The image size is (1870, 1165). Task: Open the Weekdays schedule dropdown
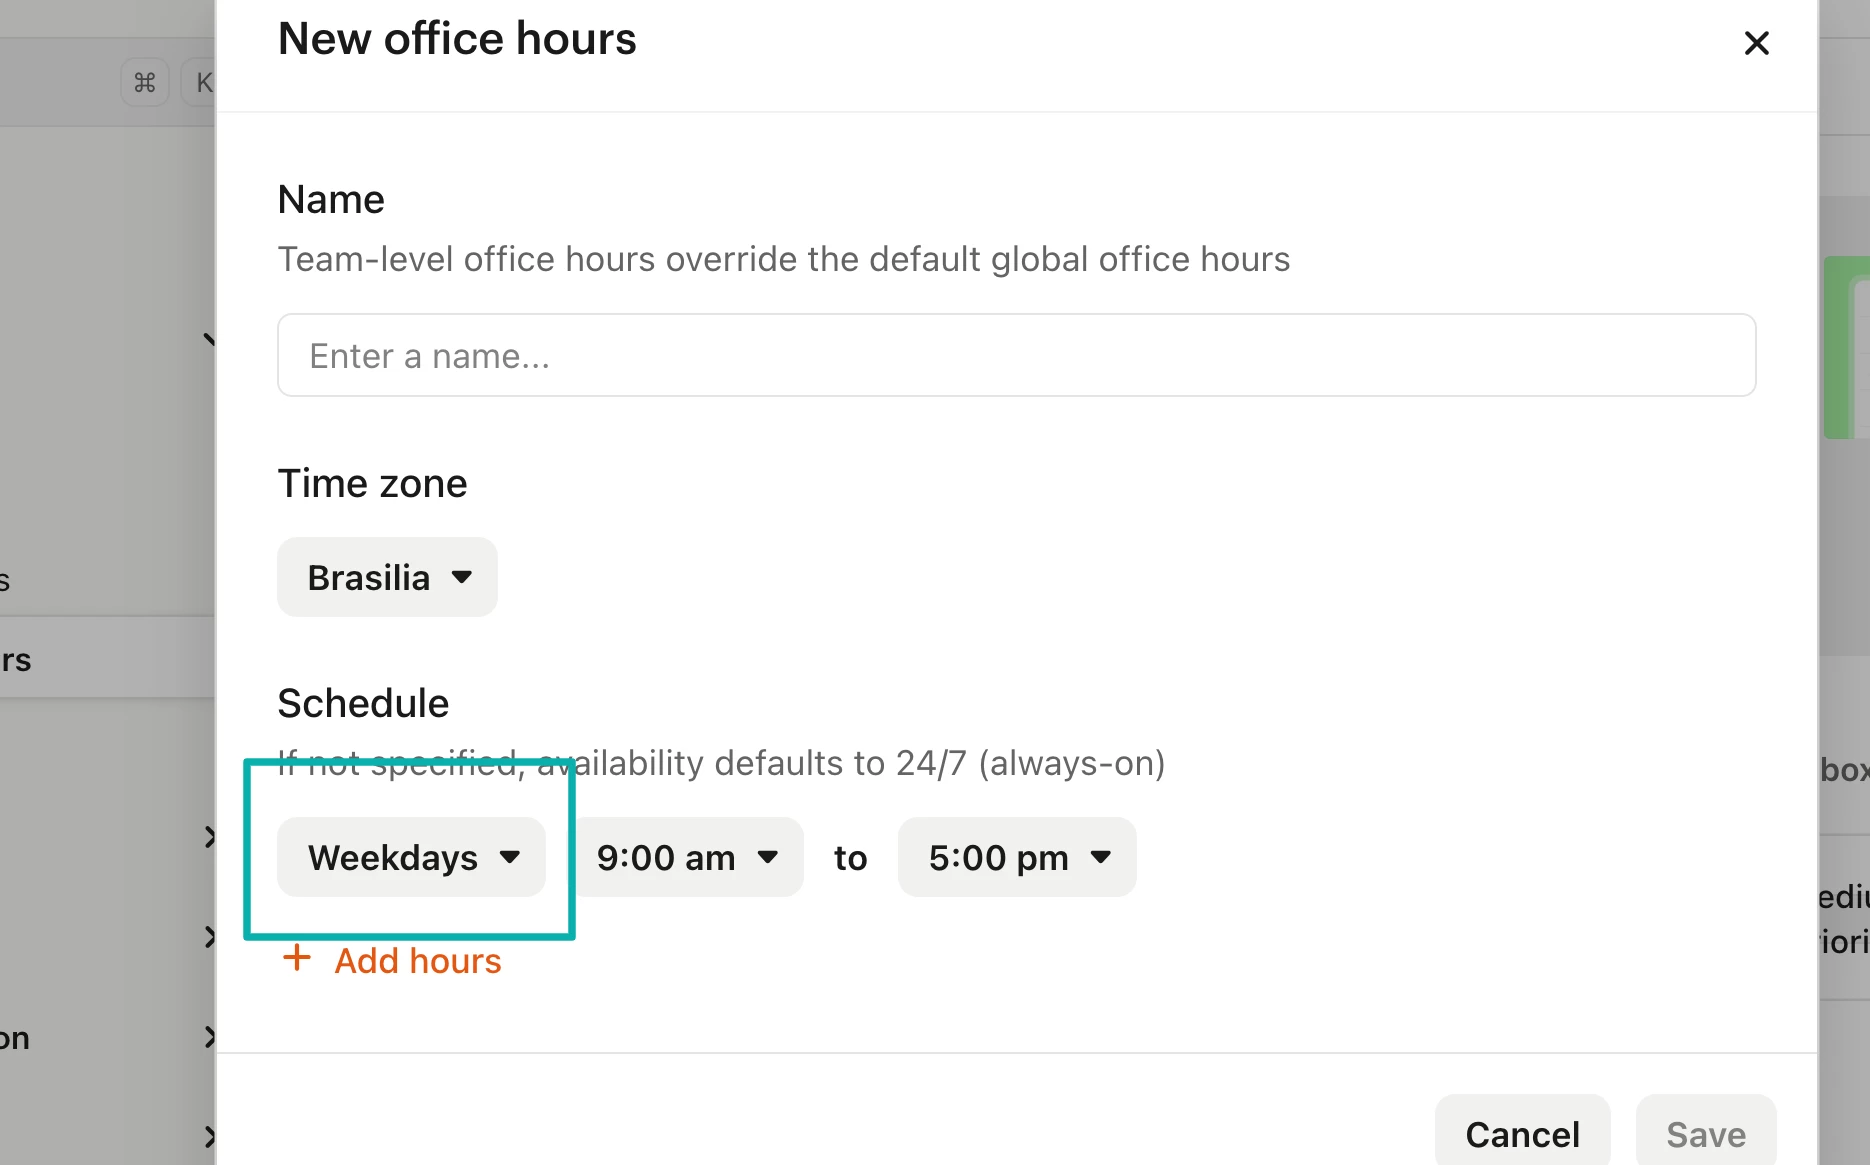411,857
